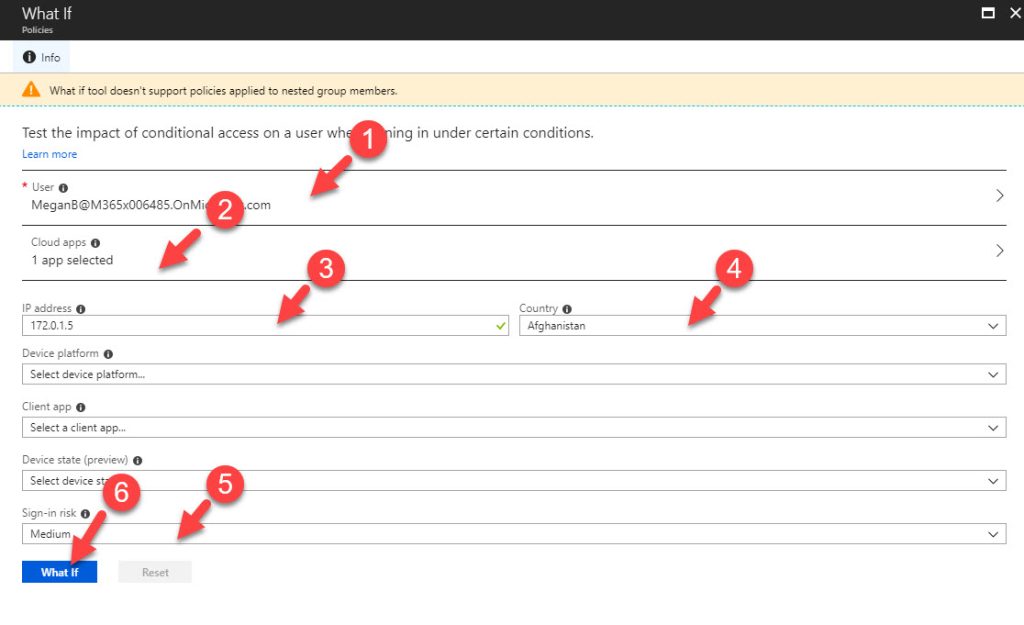Open the User selection row chevron
The height and width of the screenshot is (625, 1024).
[999, 196]
